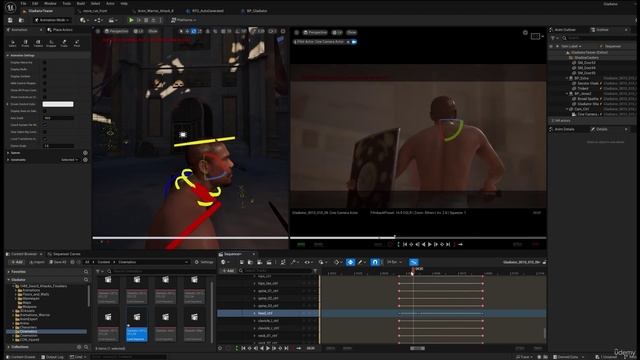Open left viewport hamburger options menu
The width and height of the screenshot is (640, 360).
point(98,31)
